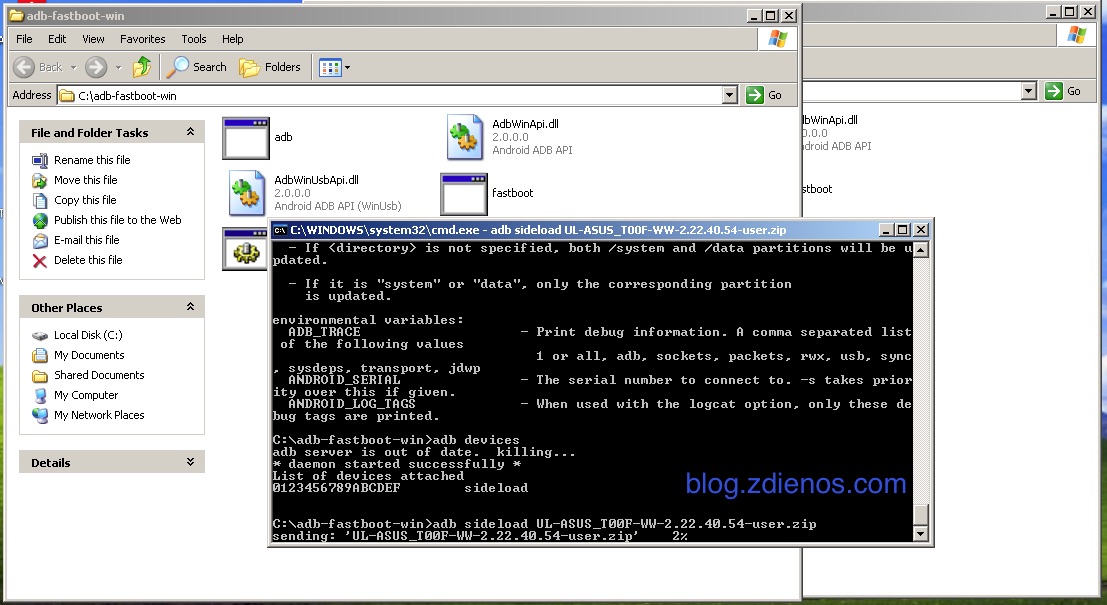Click Rename this file
The height and width of the screenshot is (605, 1107).
click(92, 160)
